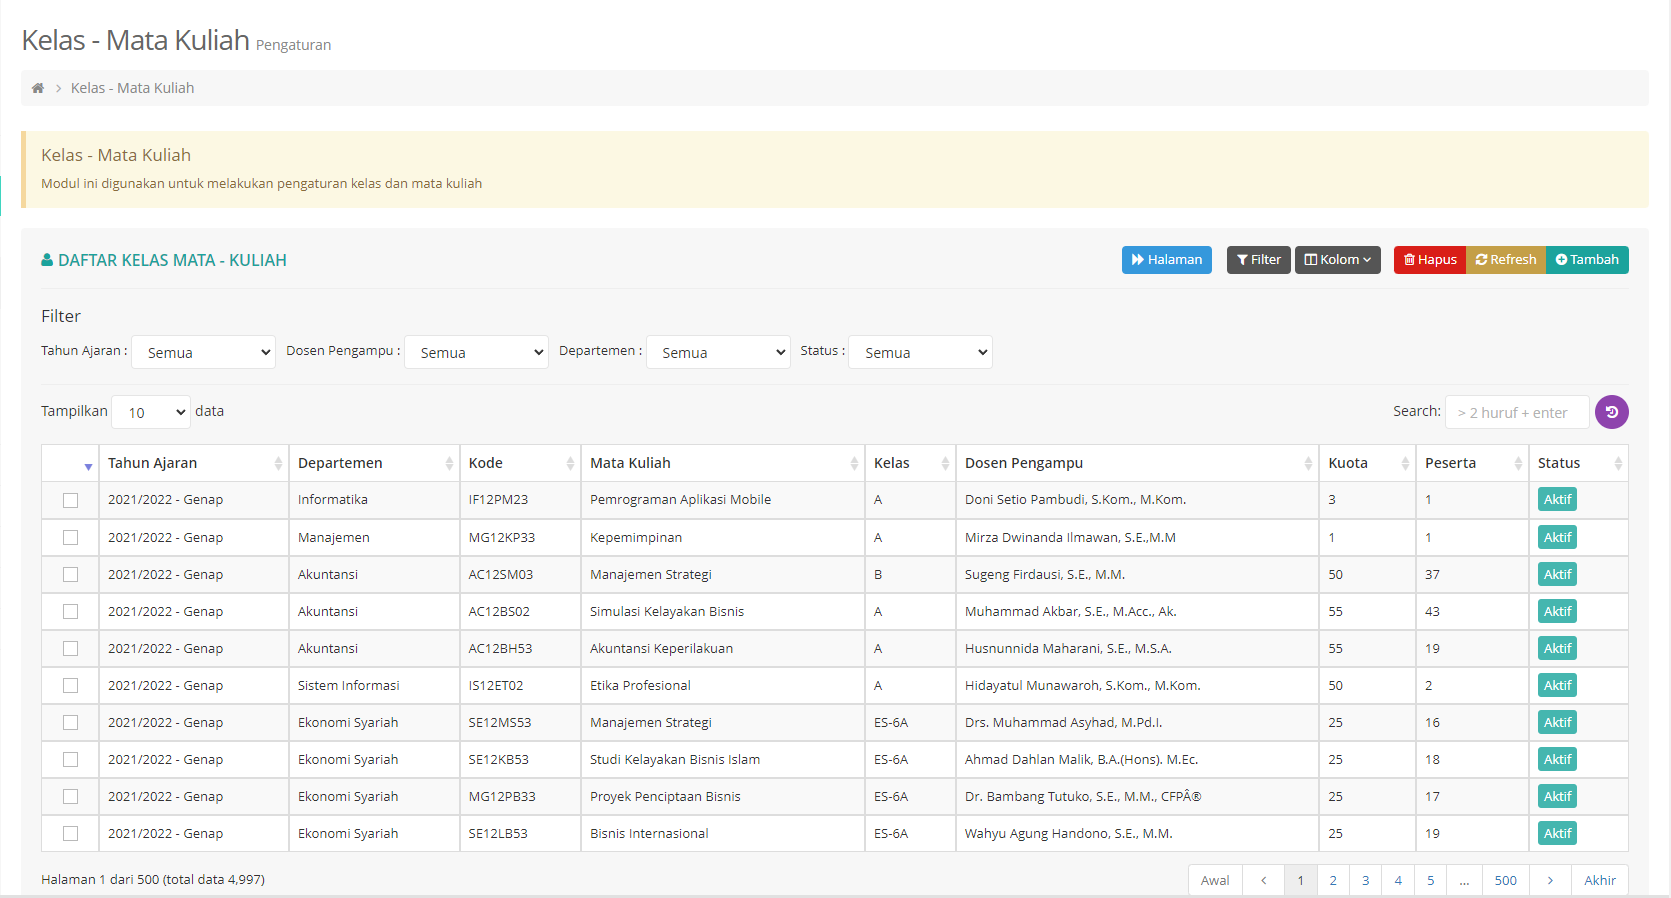1671x898 pixels.
Task: Click the Refresh button
Action: [x=1506, y=260]
